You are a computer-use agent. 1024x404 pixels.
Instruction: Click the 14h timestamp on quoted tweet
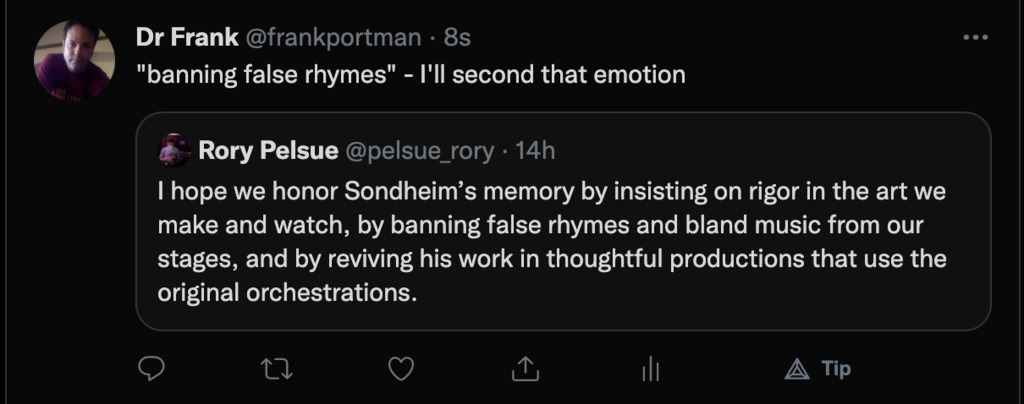pyautogui.click(x=534, y=151)
